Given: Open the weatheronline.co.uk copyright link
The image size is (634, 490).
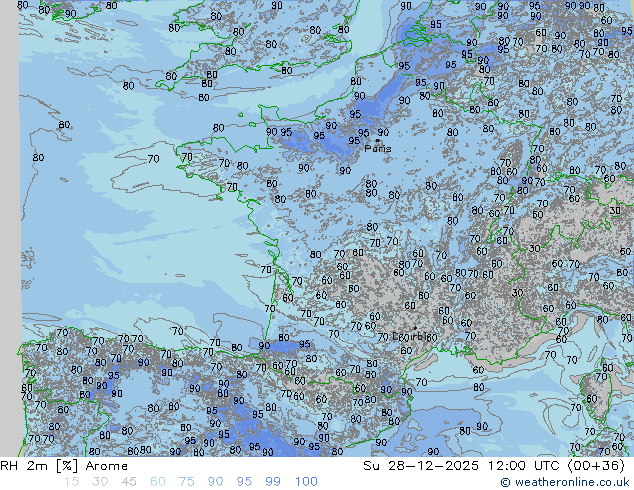Looking at the screenshot, I should point(564,482).
